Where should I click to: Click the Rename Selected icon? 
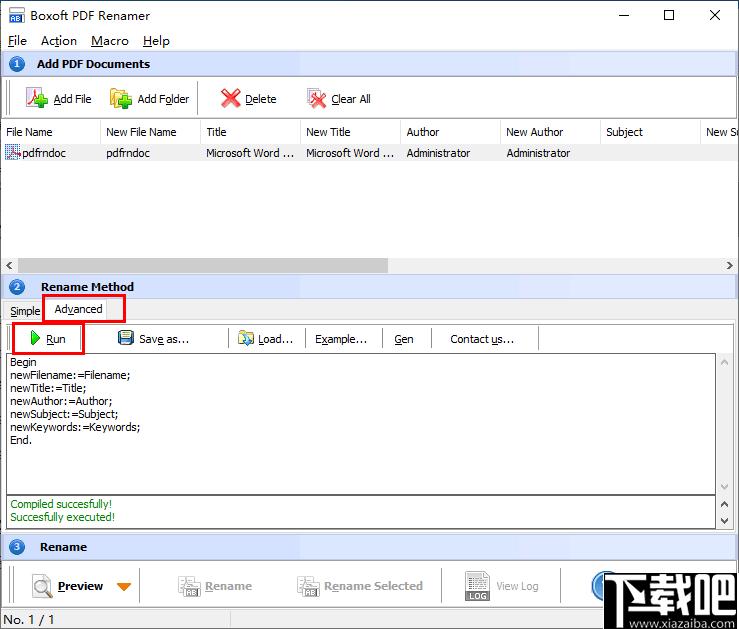pos(308,586)
